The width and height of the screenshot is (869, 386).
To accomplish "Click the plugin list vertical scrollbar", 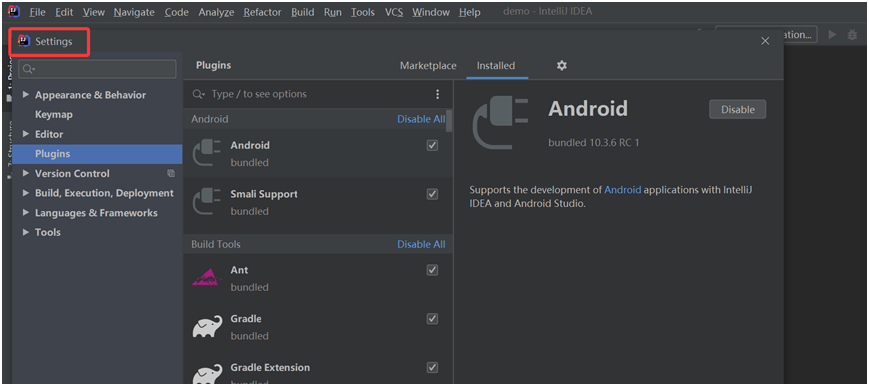I will click(x=449, y=120).
